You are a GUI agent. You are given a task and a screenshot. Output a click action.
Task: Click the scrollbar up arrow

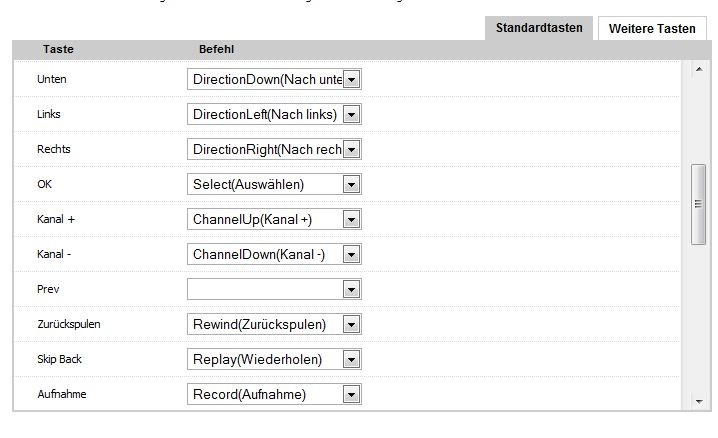698,69
